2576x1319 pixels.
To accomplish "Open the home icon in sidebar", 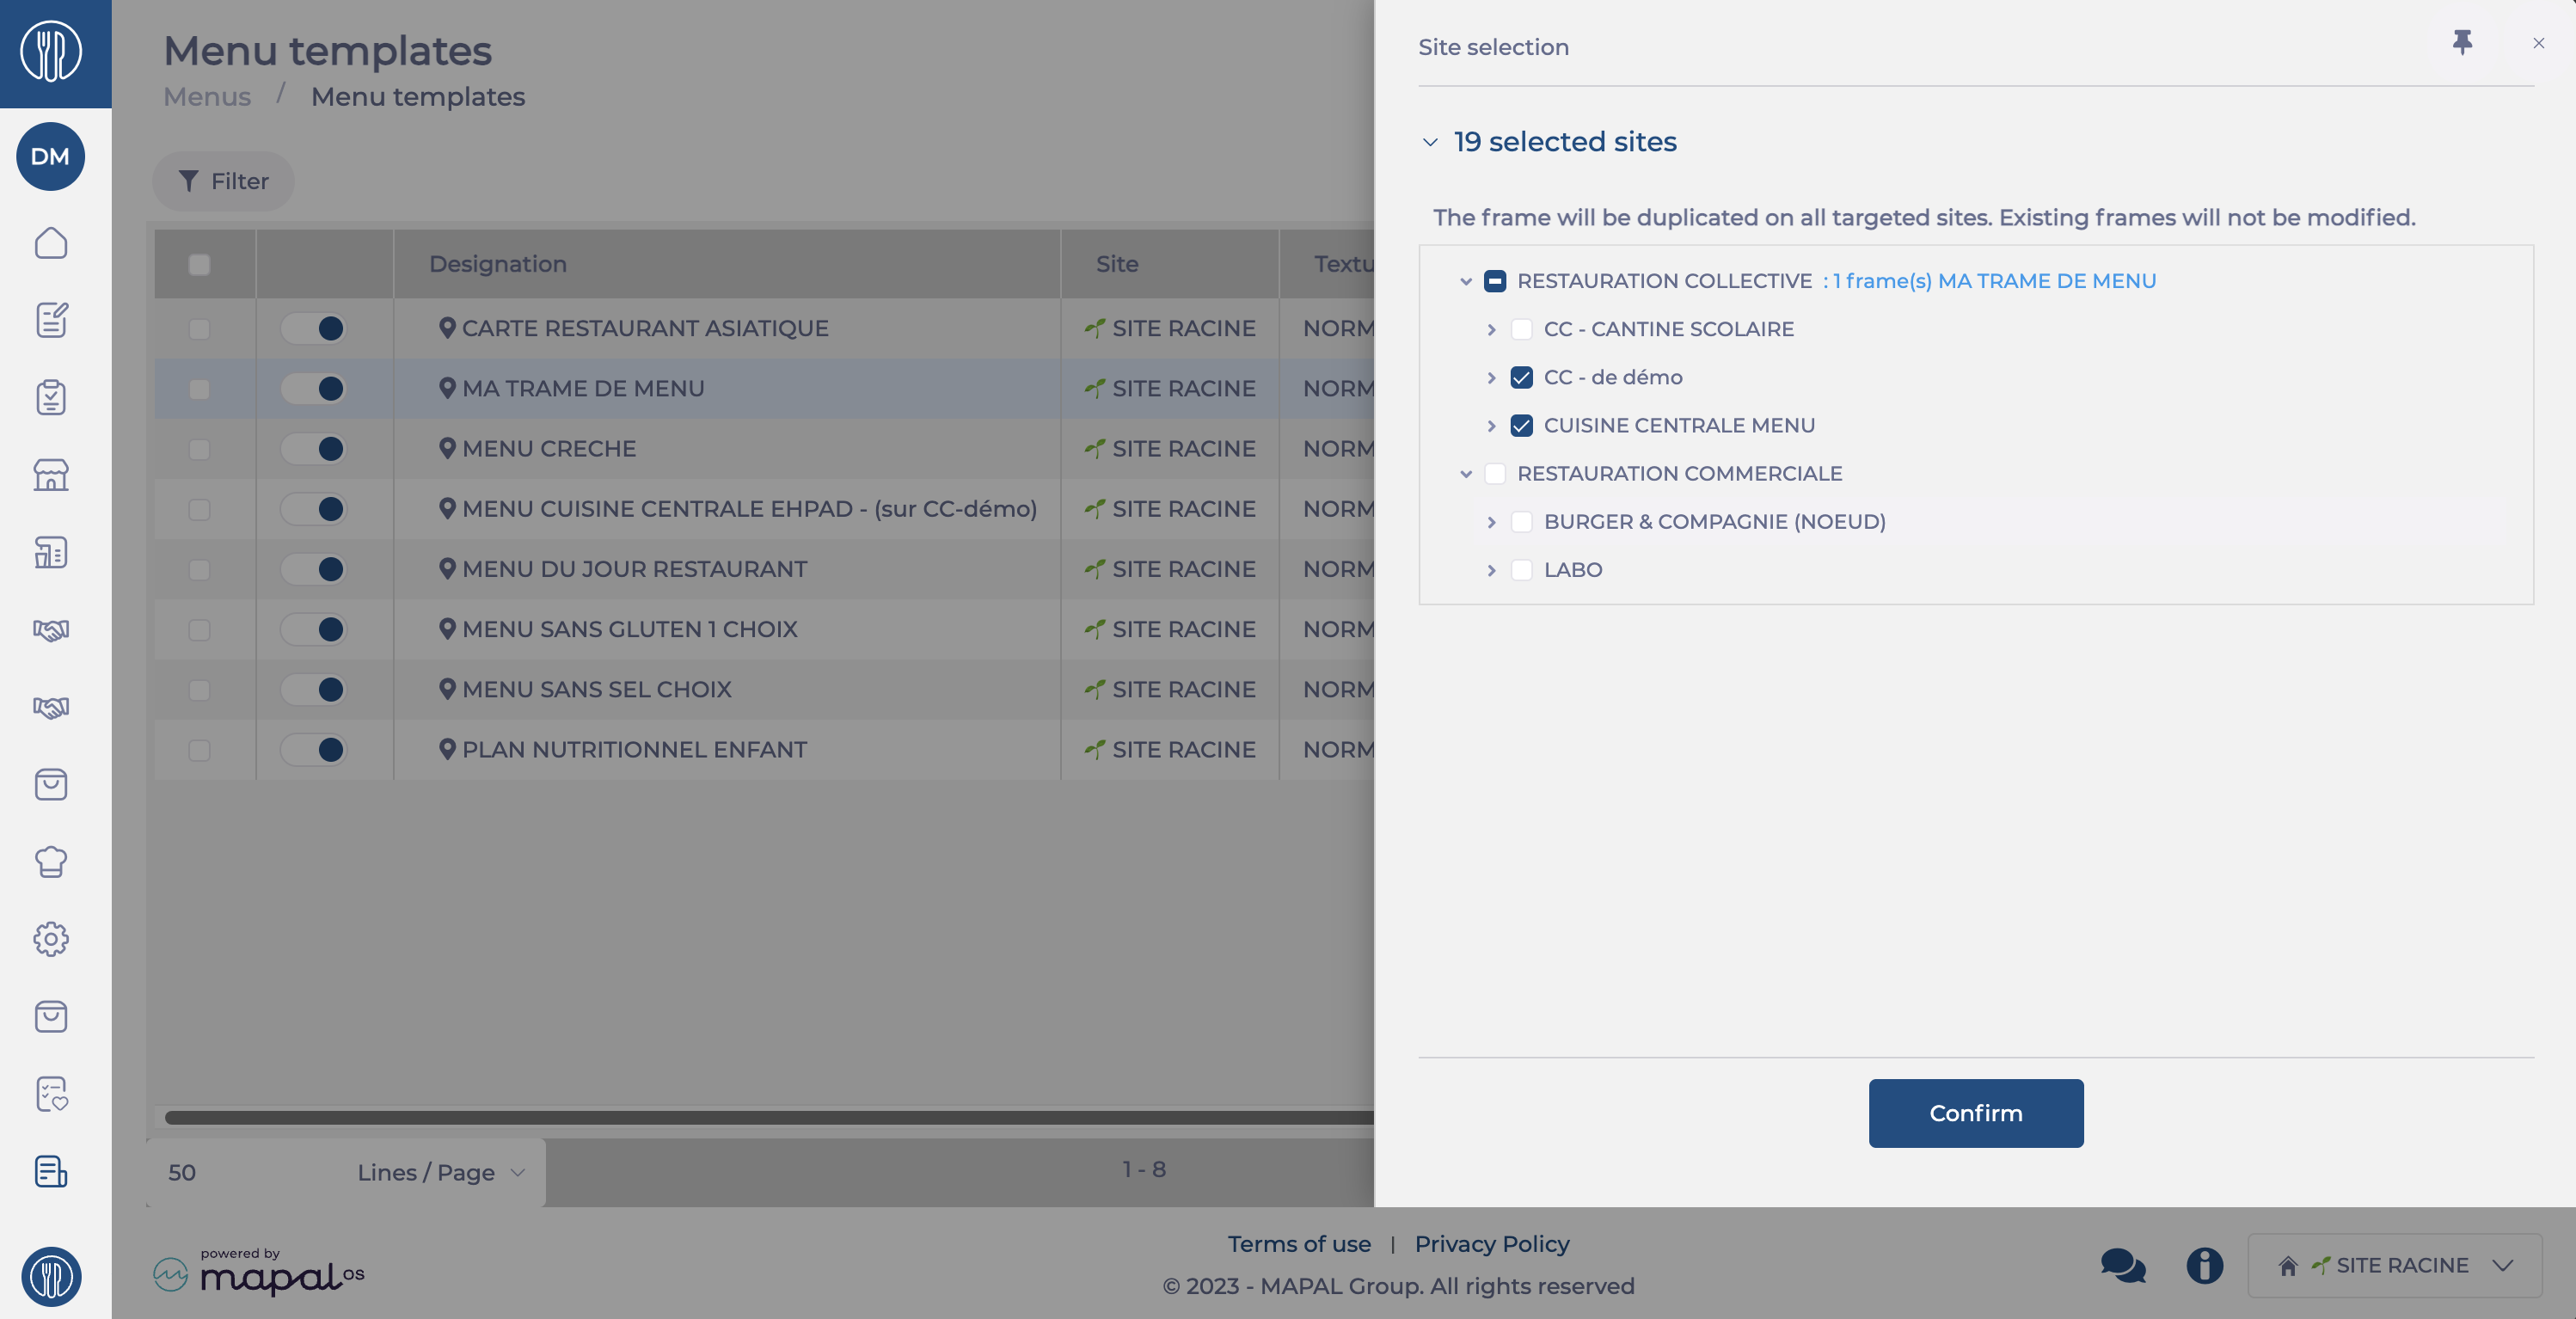I will (51, 243).
